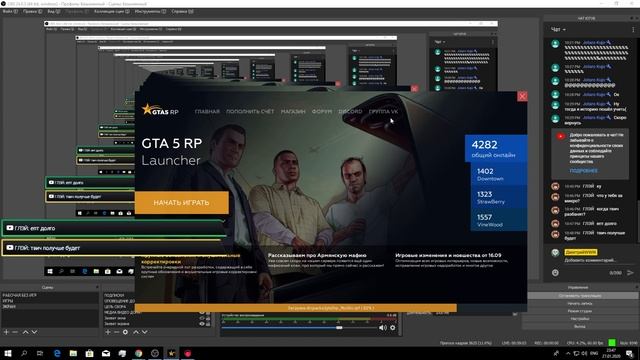The image size is (640, 360).
Task: Open the Windows notification center
Action: [x=629, y=353]
